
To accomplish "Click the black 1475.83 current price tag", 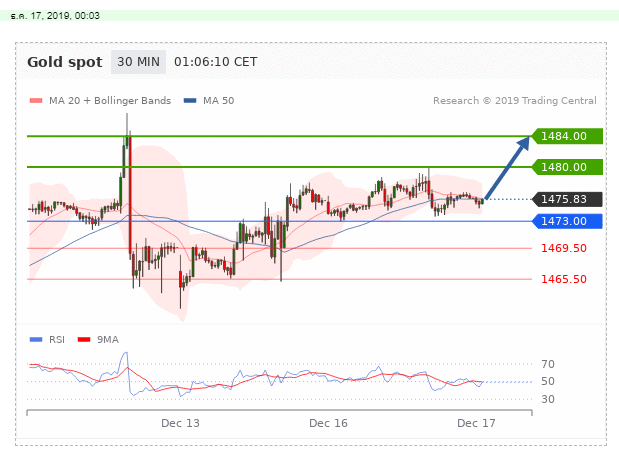I will click(x=567, y=199).
